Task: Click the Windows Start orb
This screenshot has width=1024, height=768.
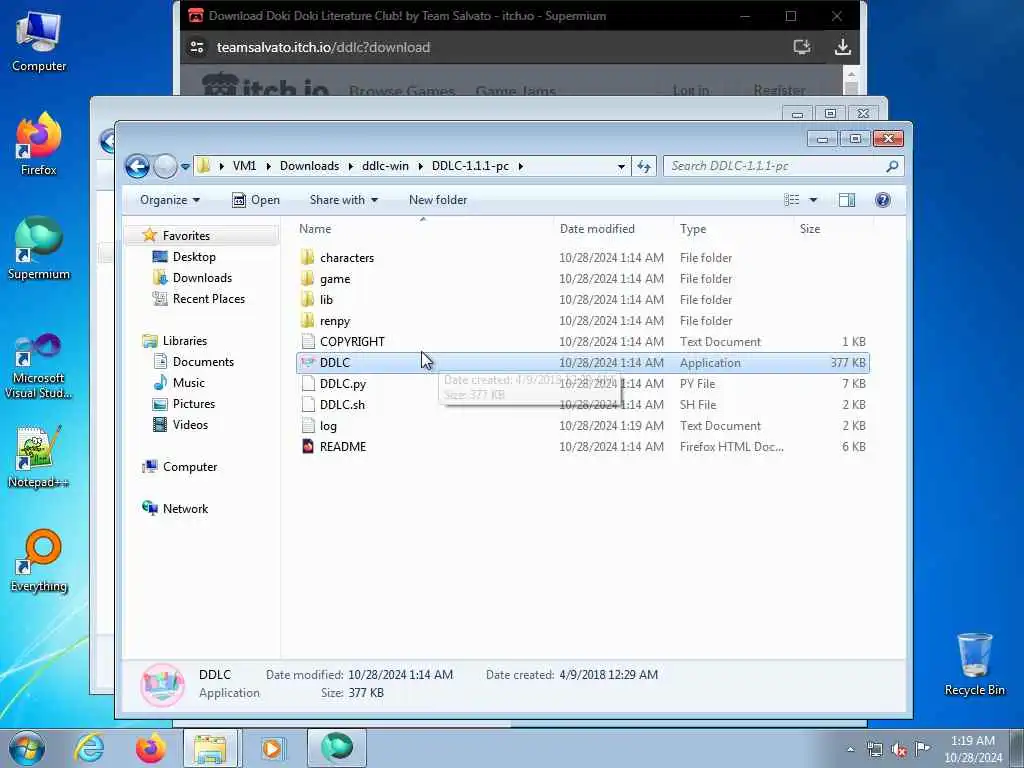Action: (27, 748)
